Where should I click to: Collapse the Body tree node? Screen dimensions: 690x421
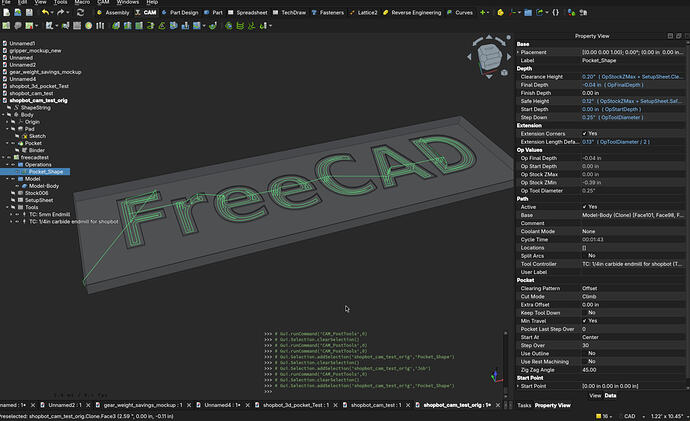point(4,115)
